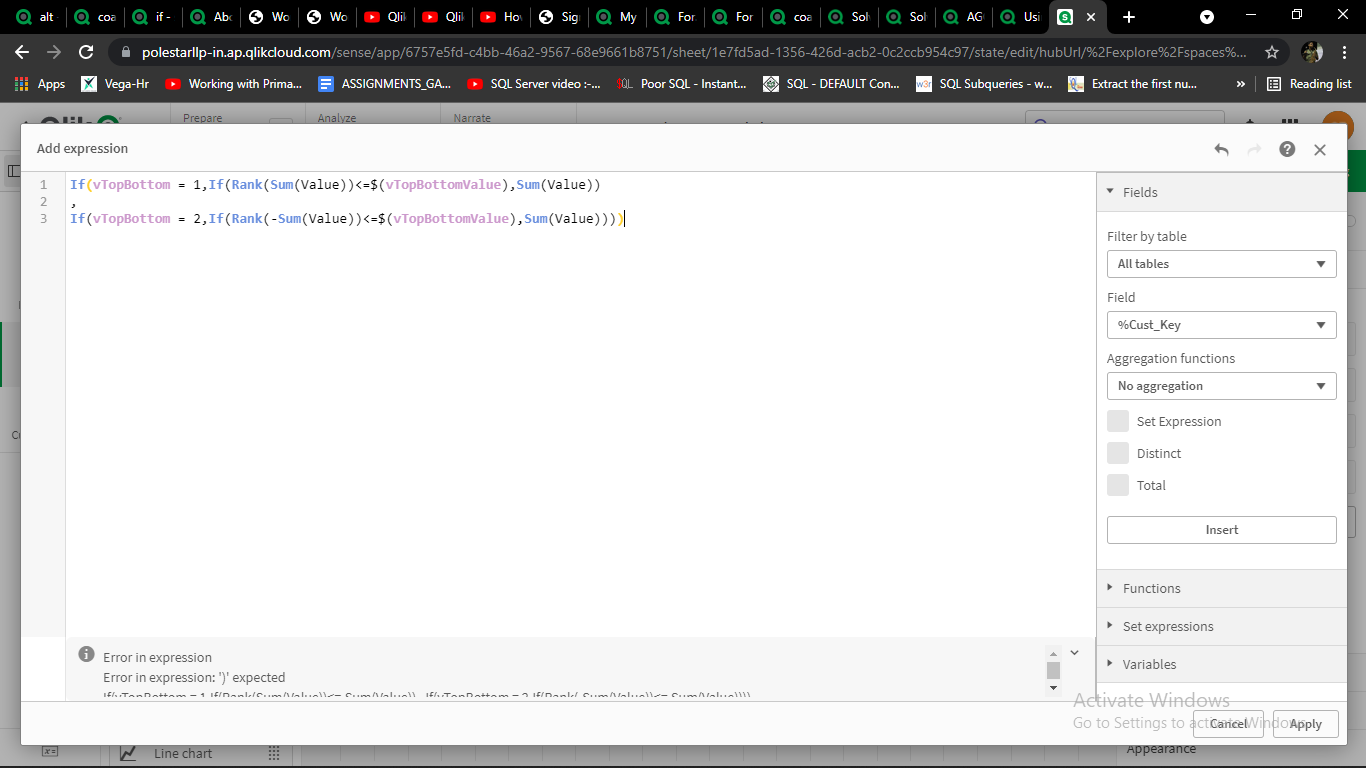
Task: Check the Total checkbox
Action: (1118, 485)
